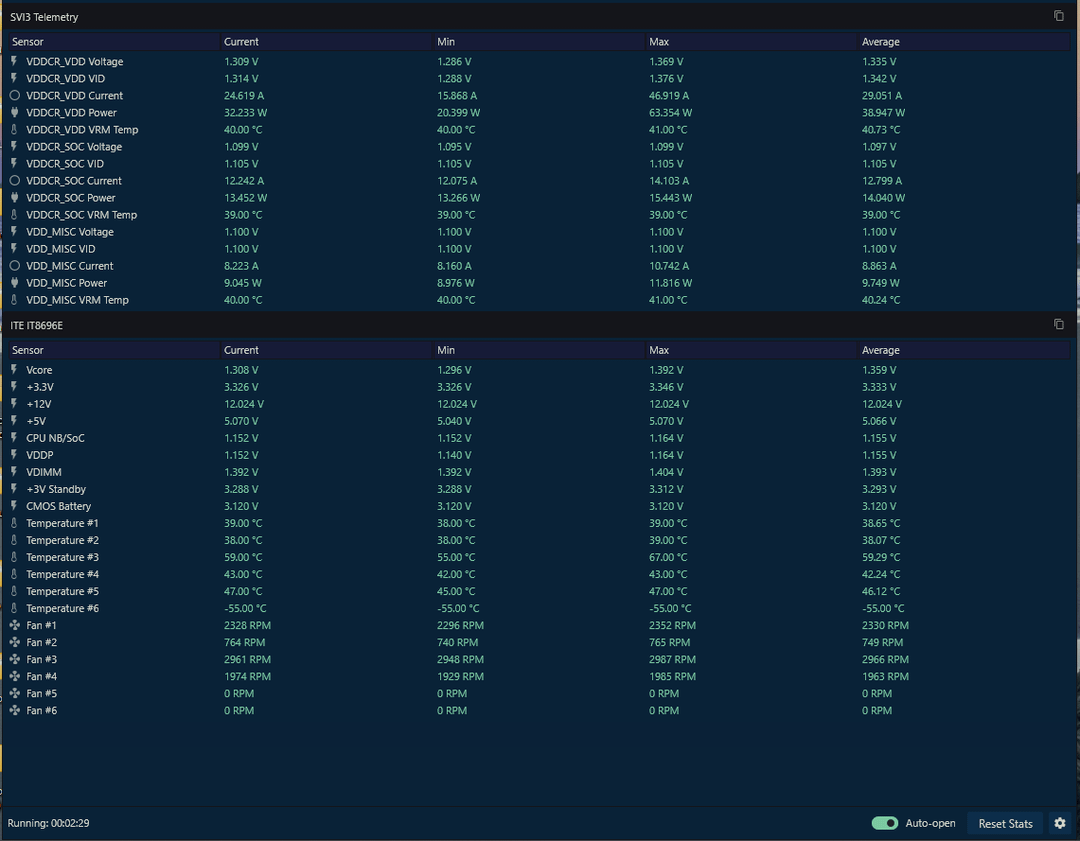Select the CMOS Battery sensor row
The image size is (1080, 841).
click(539, 506)
